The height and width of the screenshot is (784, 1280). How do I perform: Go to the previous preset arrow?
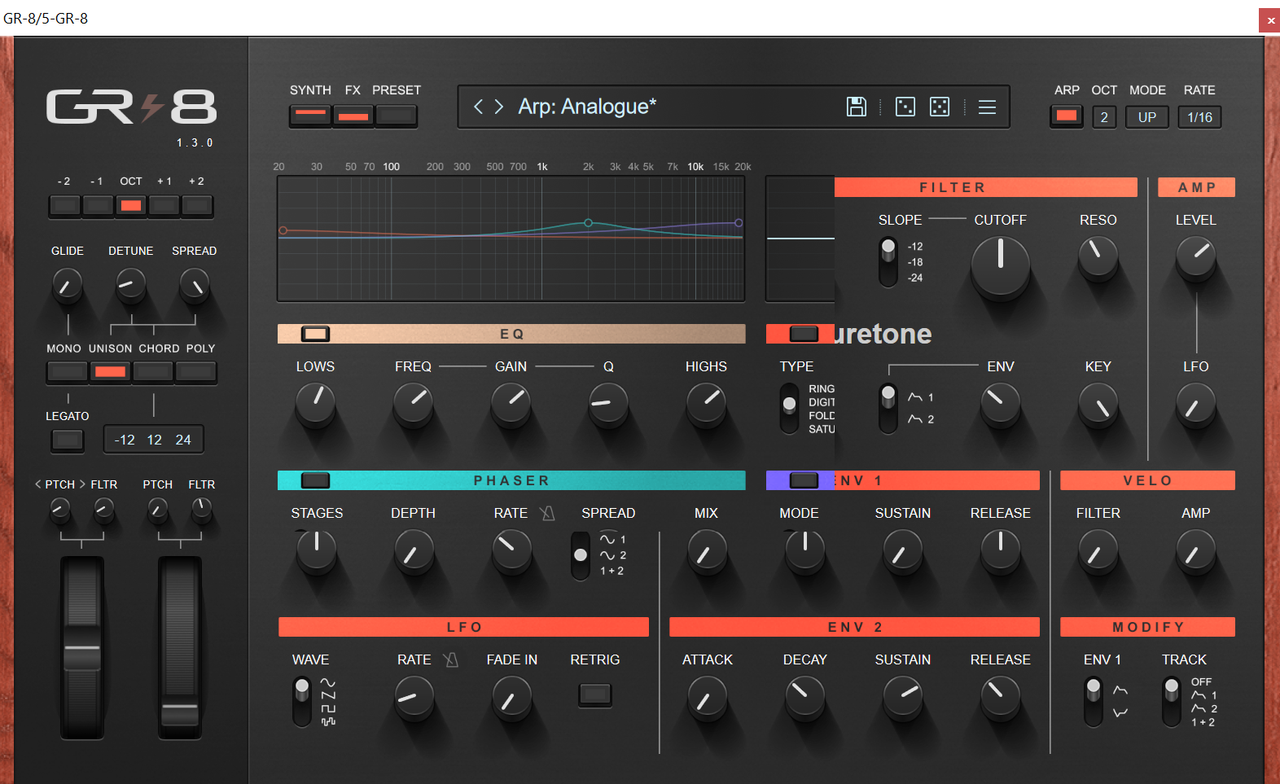coord(478,107)
